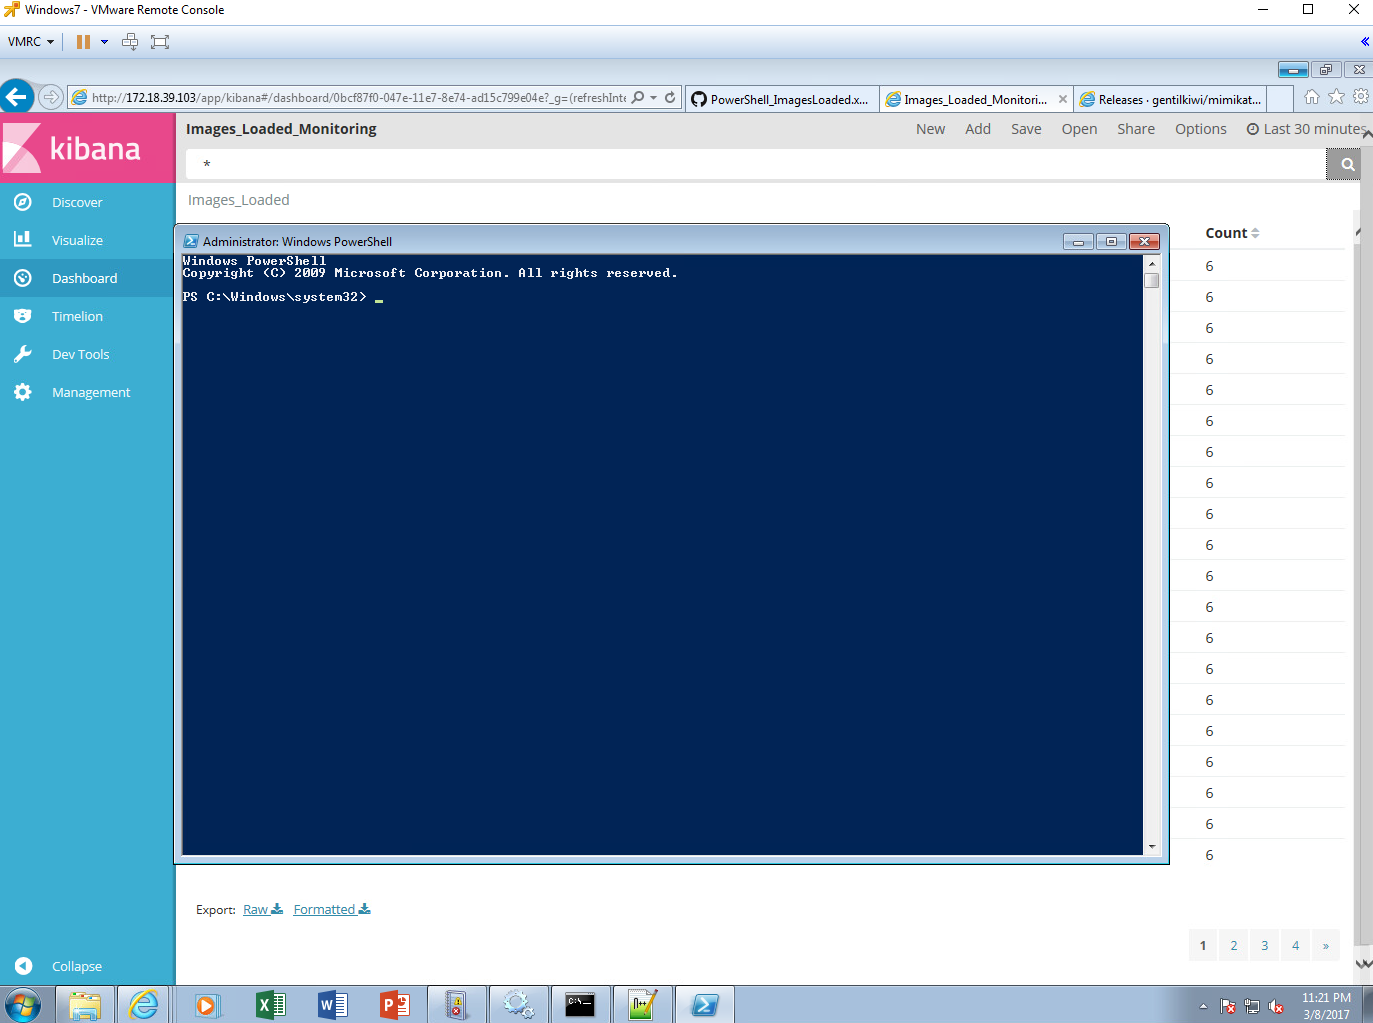The width and height of the screenshot is (1373, 1023).
Task: Expand the power options arrow beside pause
Action: coord(104,42)
